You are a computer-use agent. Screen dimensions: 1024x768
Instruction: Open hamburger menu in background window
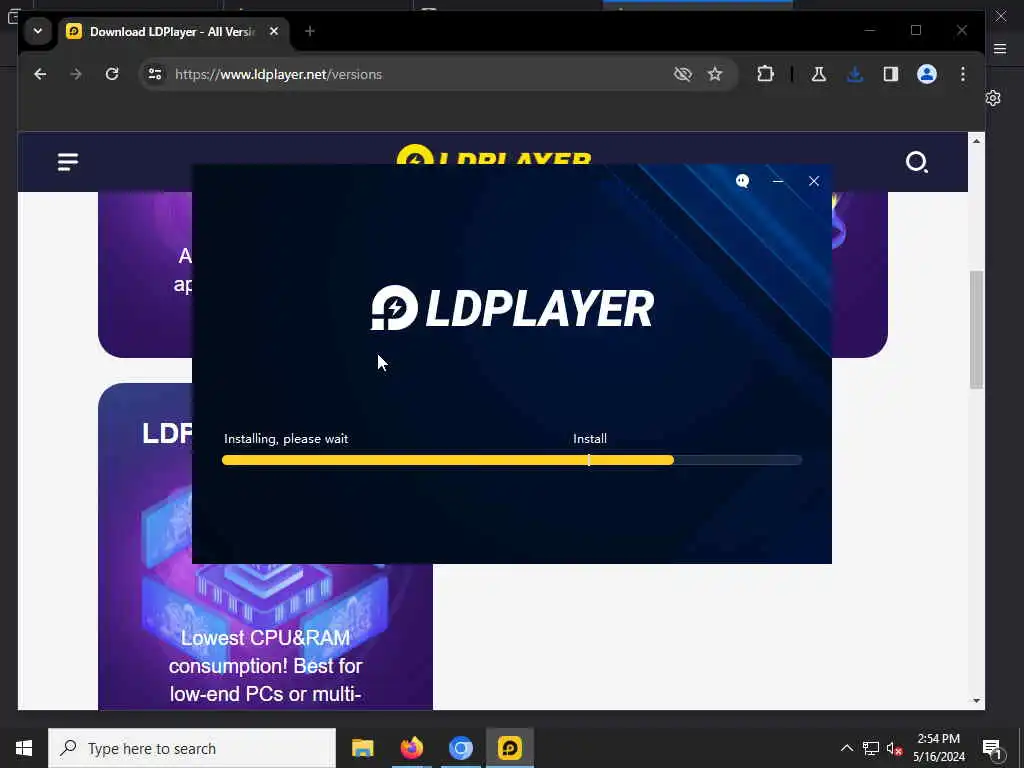coord(1000,49)
